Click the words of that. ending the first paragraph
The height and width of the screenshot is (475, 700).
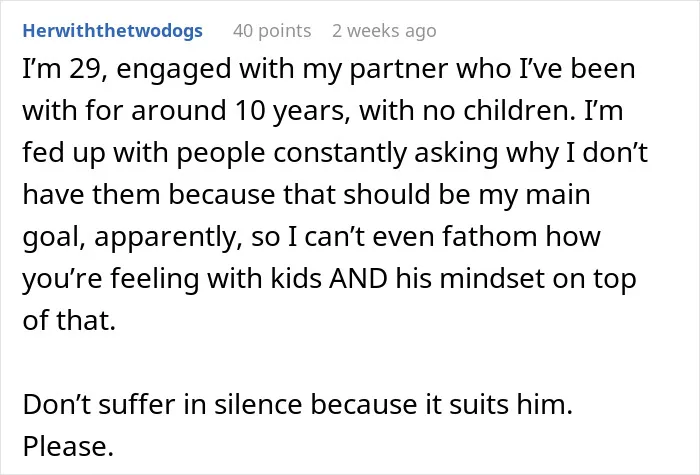pyautogui.click(x=69, y=320)
